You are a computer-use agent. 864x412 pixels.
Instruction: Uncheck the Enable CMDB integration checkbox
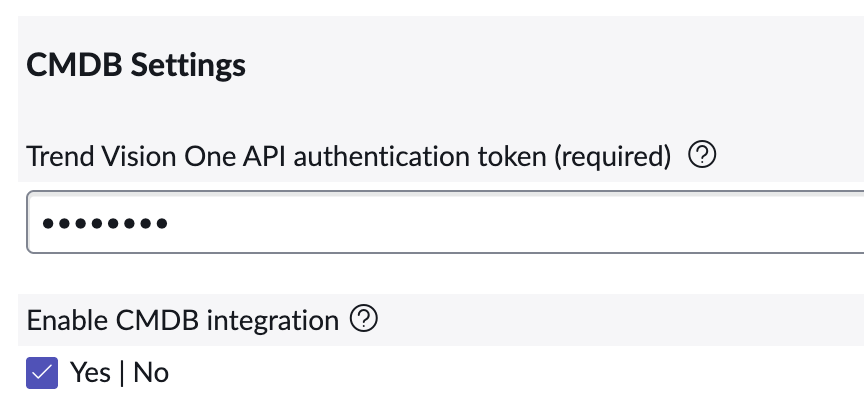[x=42, y=373]
